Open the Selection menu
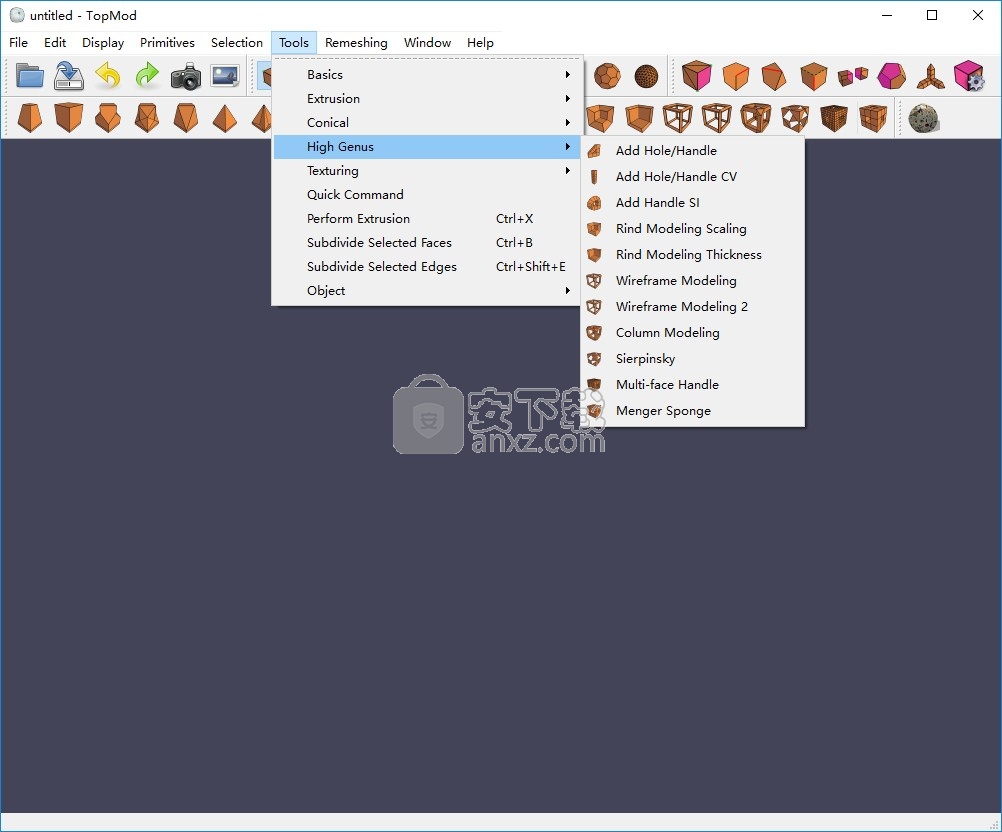 click(237, 43)
